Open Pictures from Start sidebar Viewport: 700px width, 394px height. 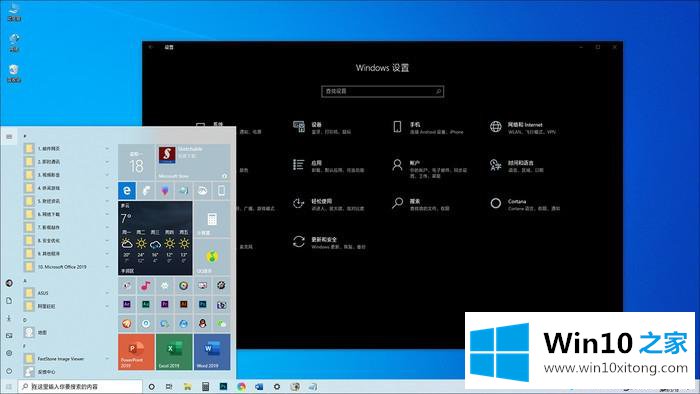click(9, 336)
